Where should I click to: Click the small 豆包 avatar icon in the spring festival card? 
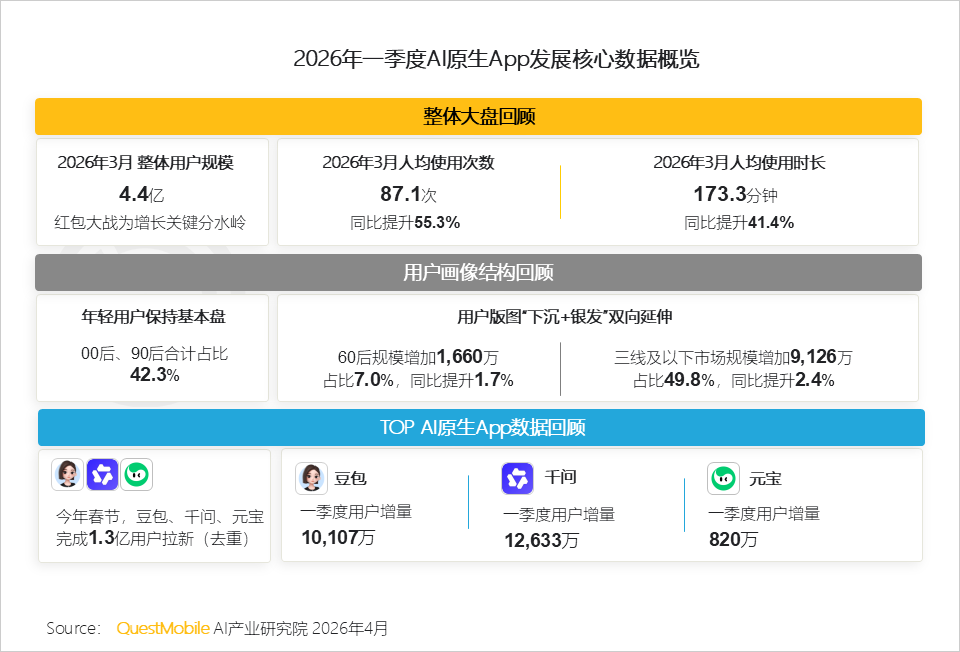pyautogui.click(x=68, y=474)
